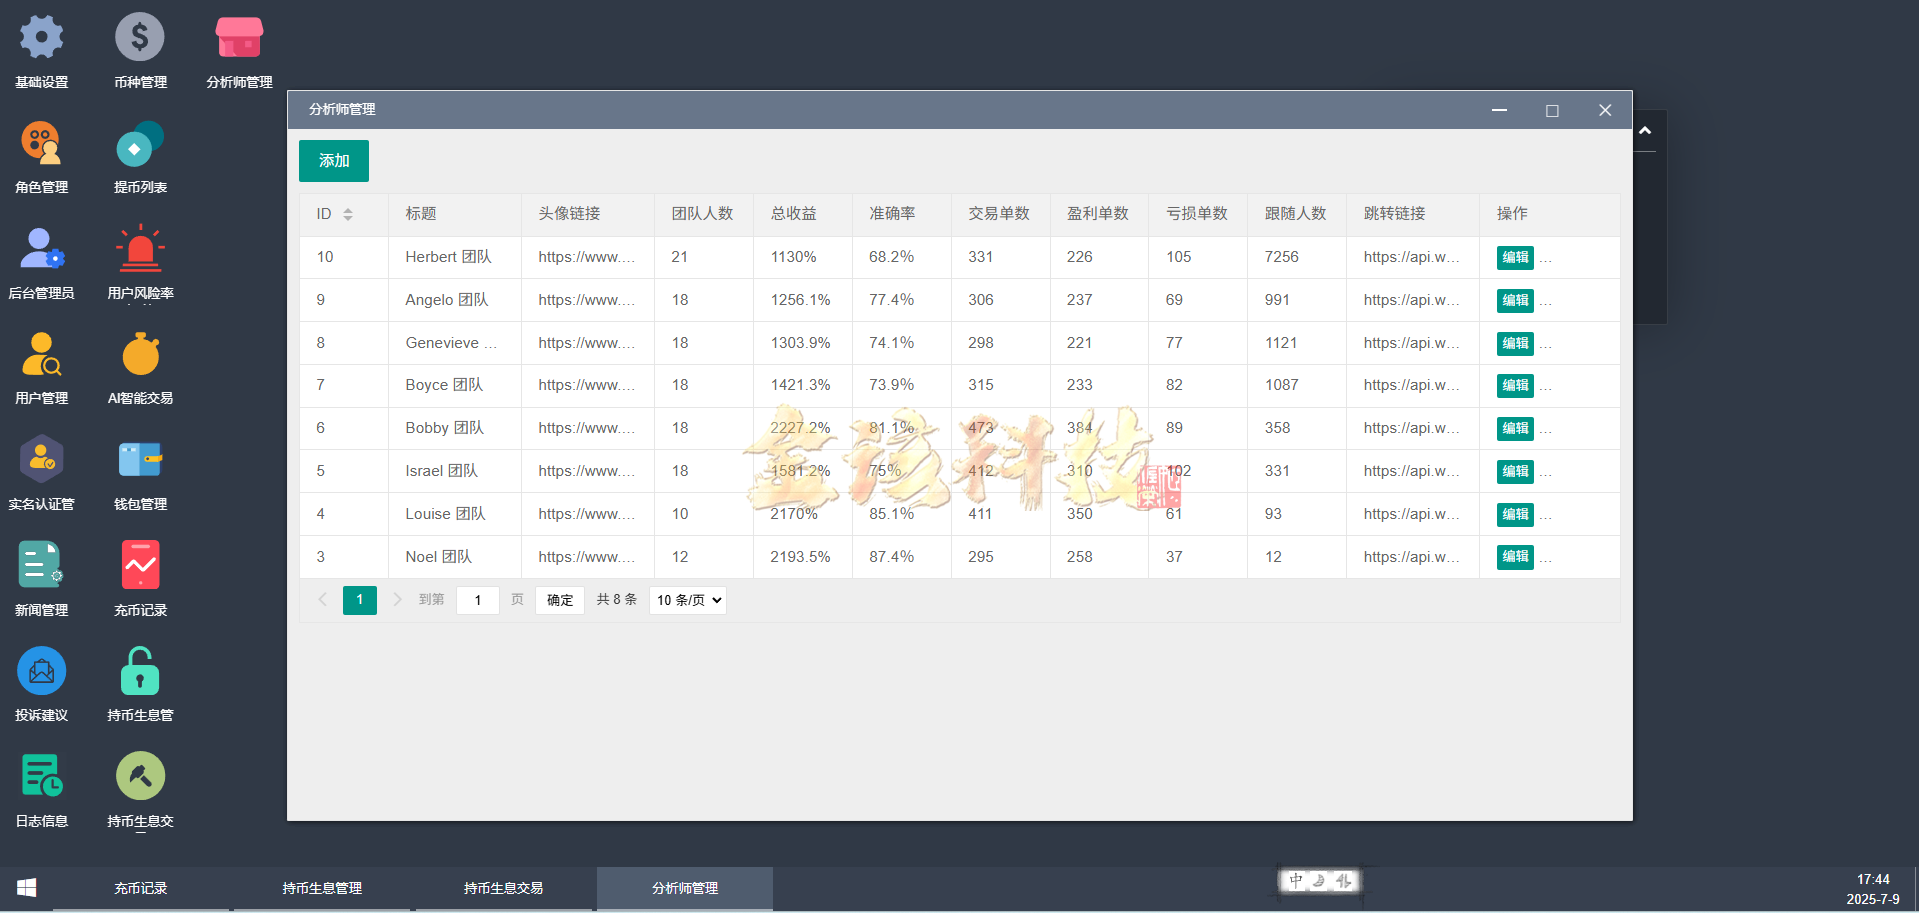Open the 10 条/页 page size dropdown

pyautogui.click(x=687, y=600)
